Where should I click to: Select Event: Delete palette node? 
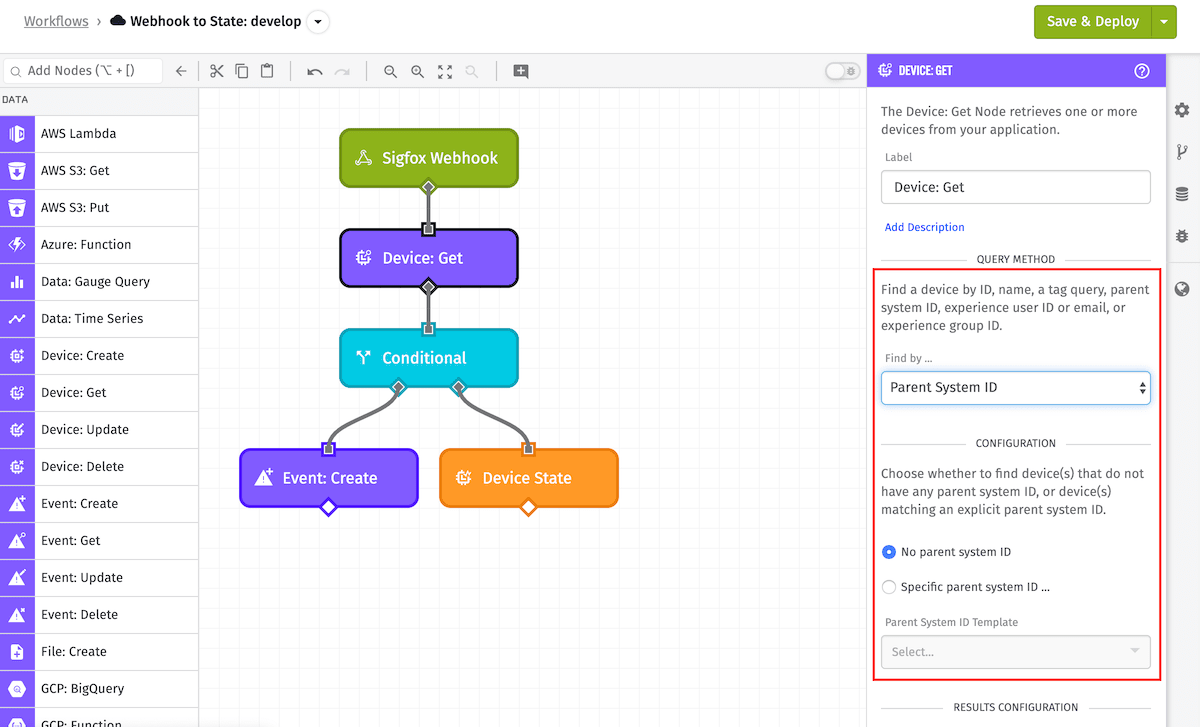pyautogui.click(x=99, y=615)
